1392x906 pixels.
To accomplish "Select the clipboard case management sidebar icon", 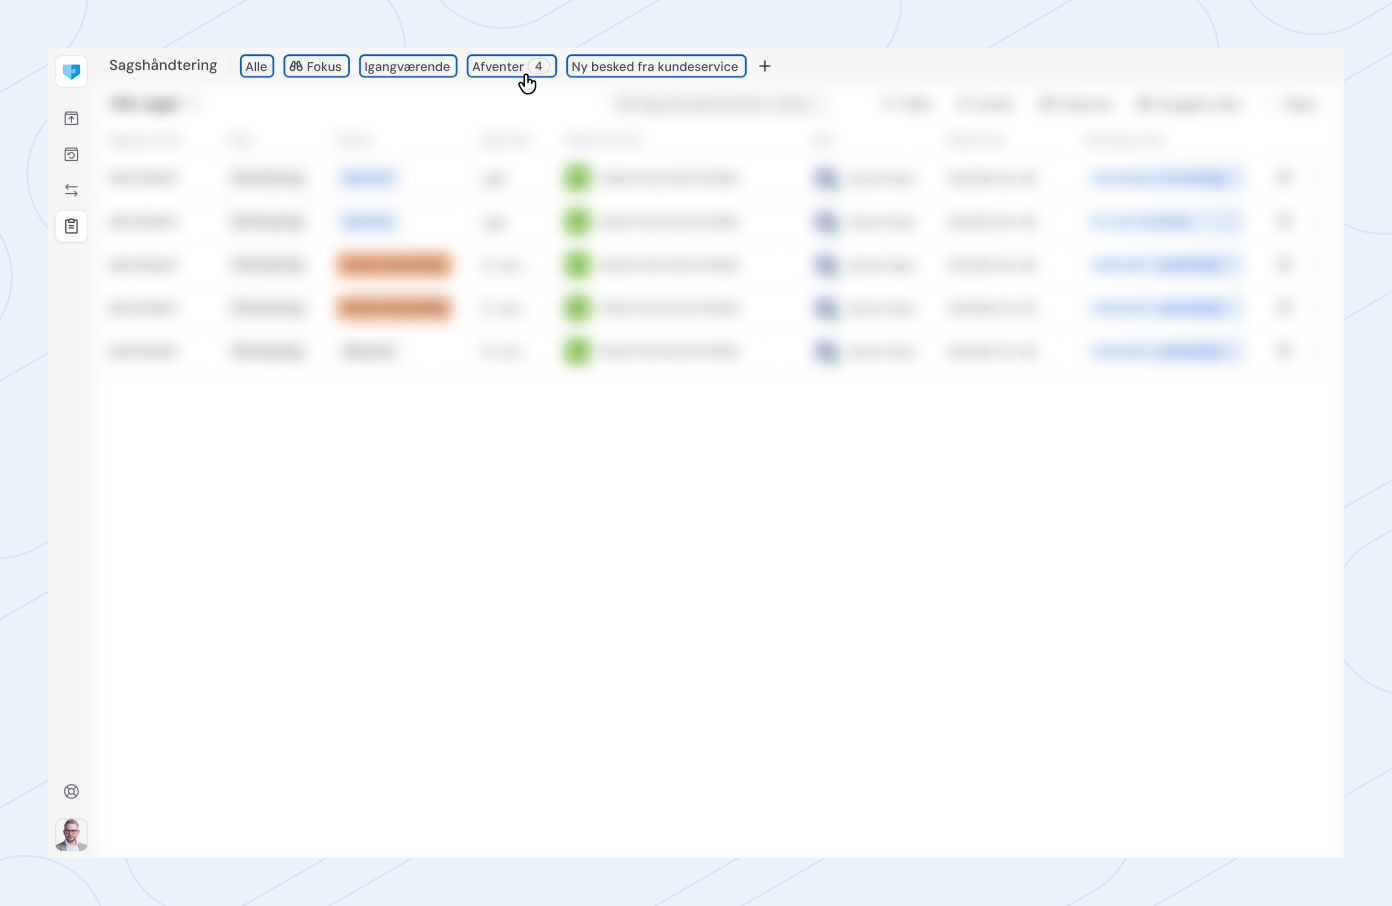I will [x=71, y=226].
